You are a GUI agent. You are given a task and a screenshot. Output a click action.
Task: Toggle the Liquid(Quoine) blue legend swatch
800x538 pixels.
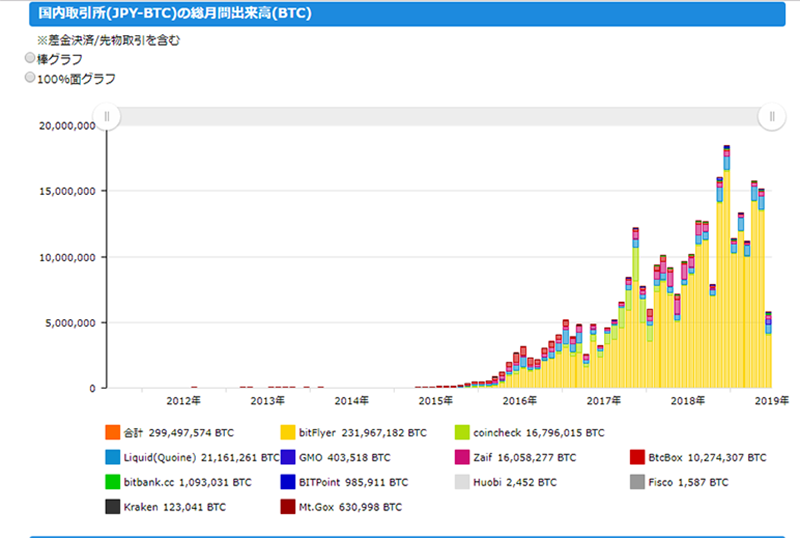click(x=113, y=457)
